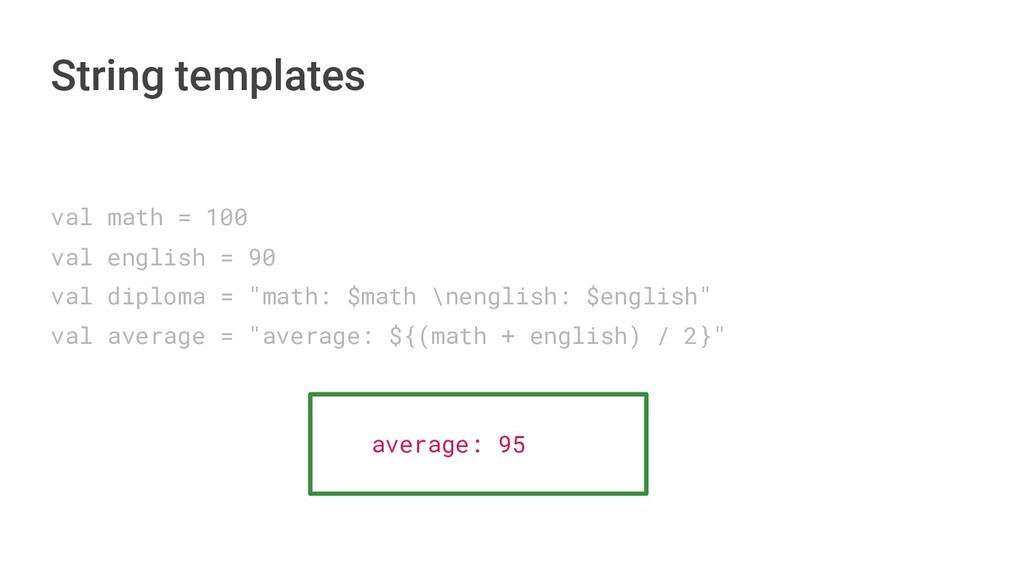Click the "String templates" slide title

pos(207,76)
